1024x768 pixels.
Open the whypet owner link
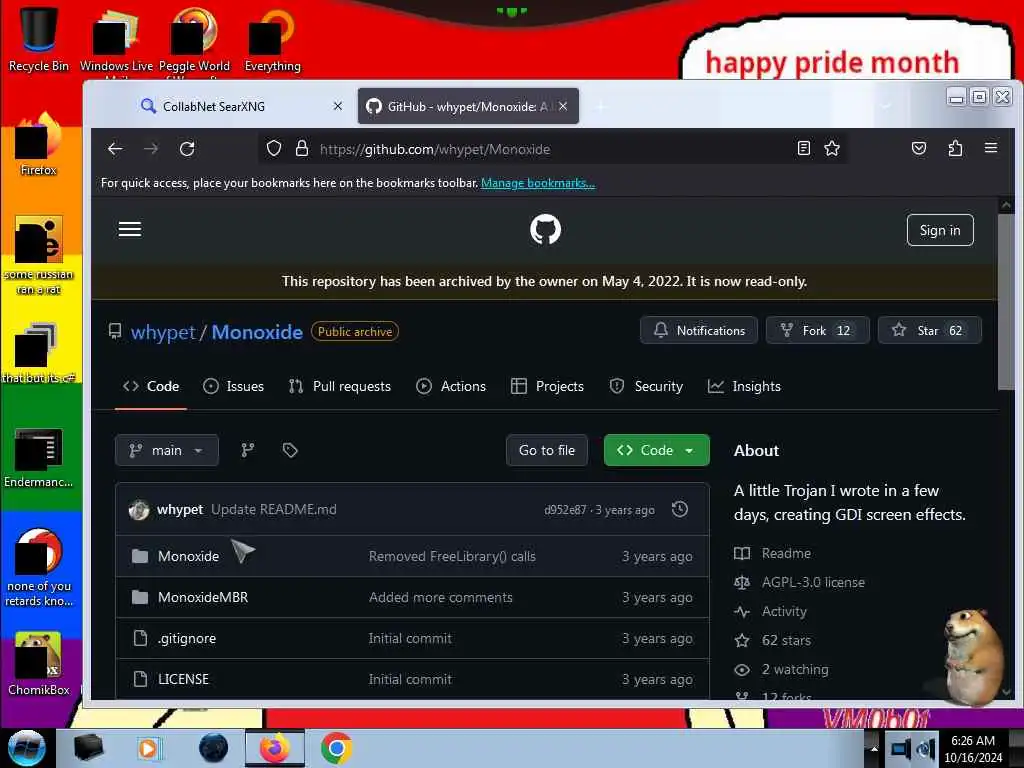(163, 332)
